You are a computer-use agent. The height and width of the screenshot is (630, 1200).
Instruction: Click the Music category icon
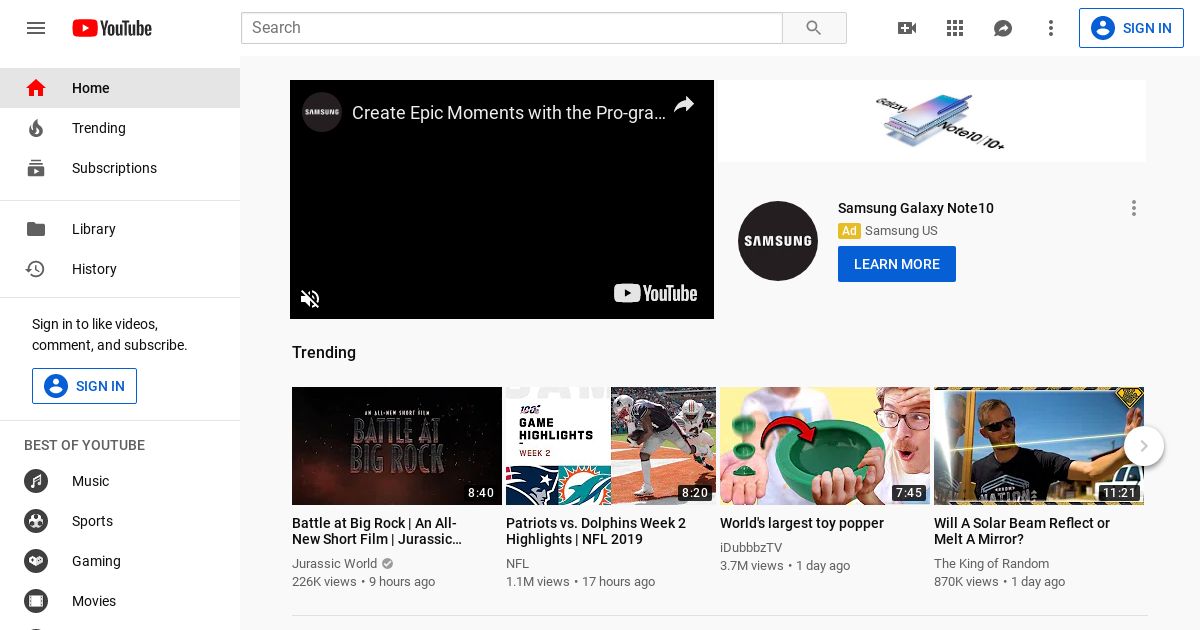click(x=36, y=481)
